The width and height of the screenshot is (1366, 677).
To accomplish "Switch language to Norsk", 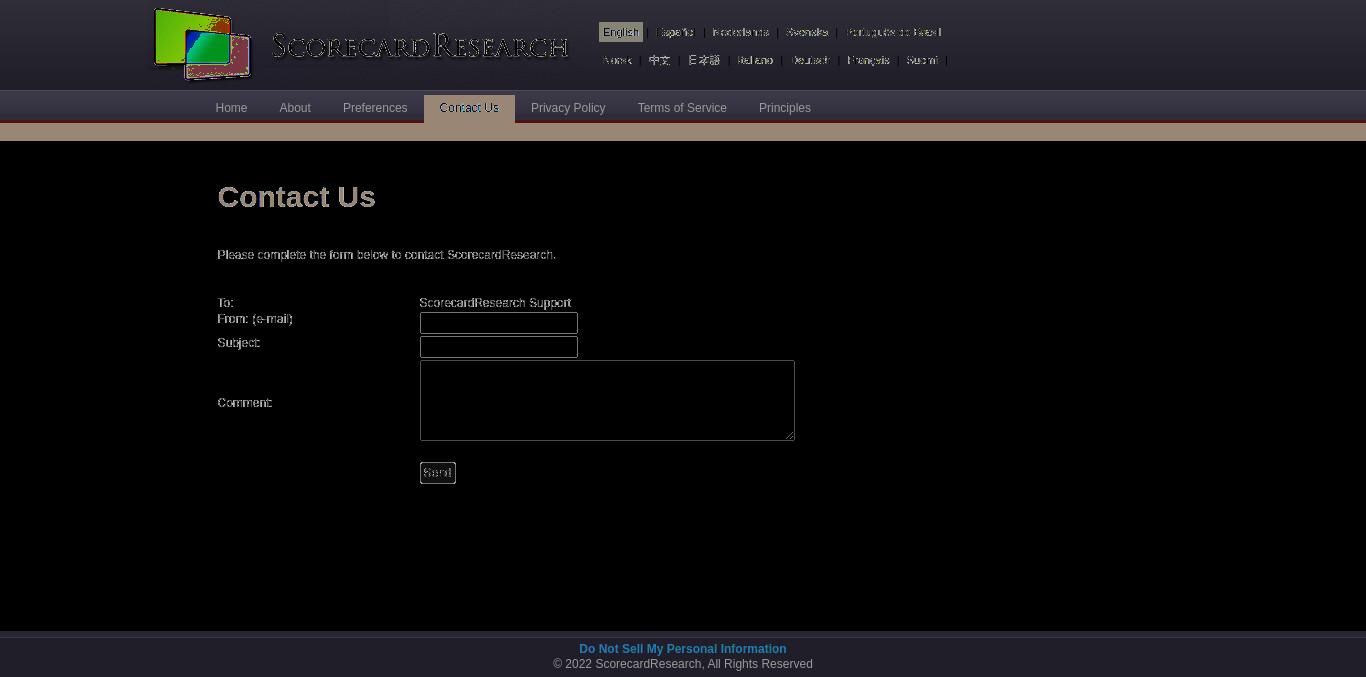I will (617, 60).
